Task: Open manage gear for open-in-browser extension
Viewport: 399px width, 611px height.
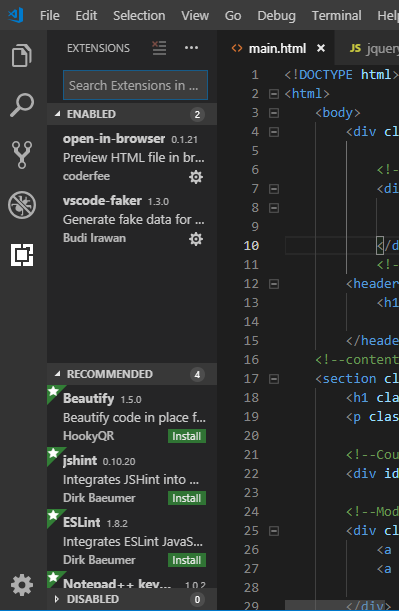Action: click(196, 177)
